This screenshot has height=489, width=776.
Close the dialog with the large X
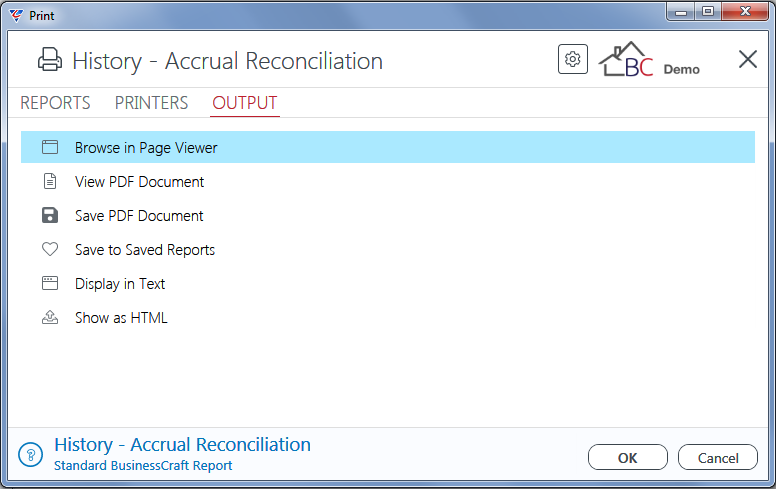click(x=747, y=59)
